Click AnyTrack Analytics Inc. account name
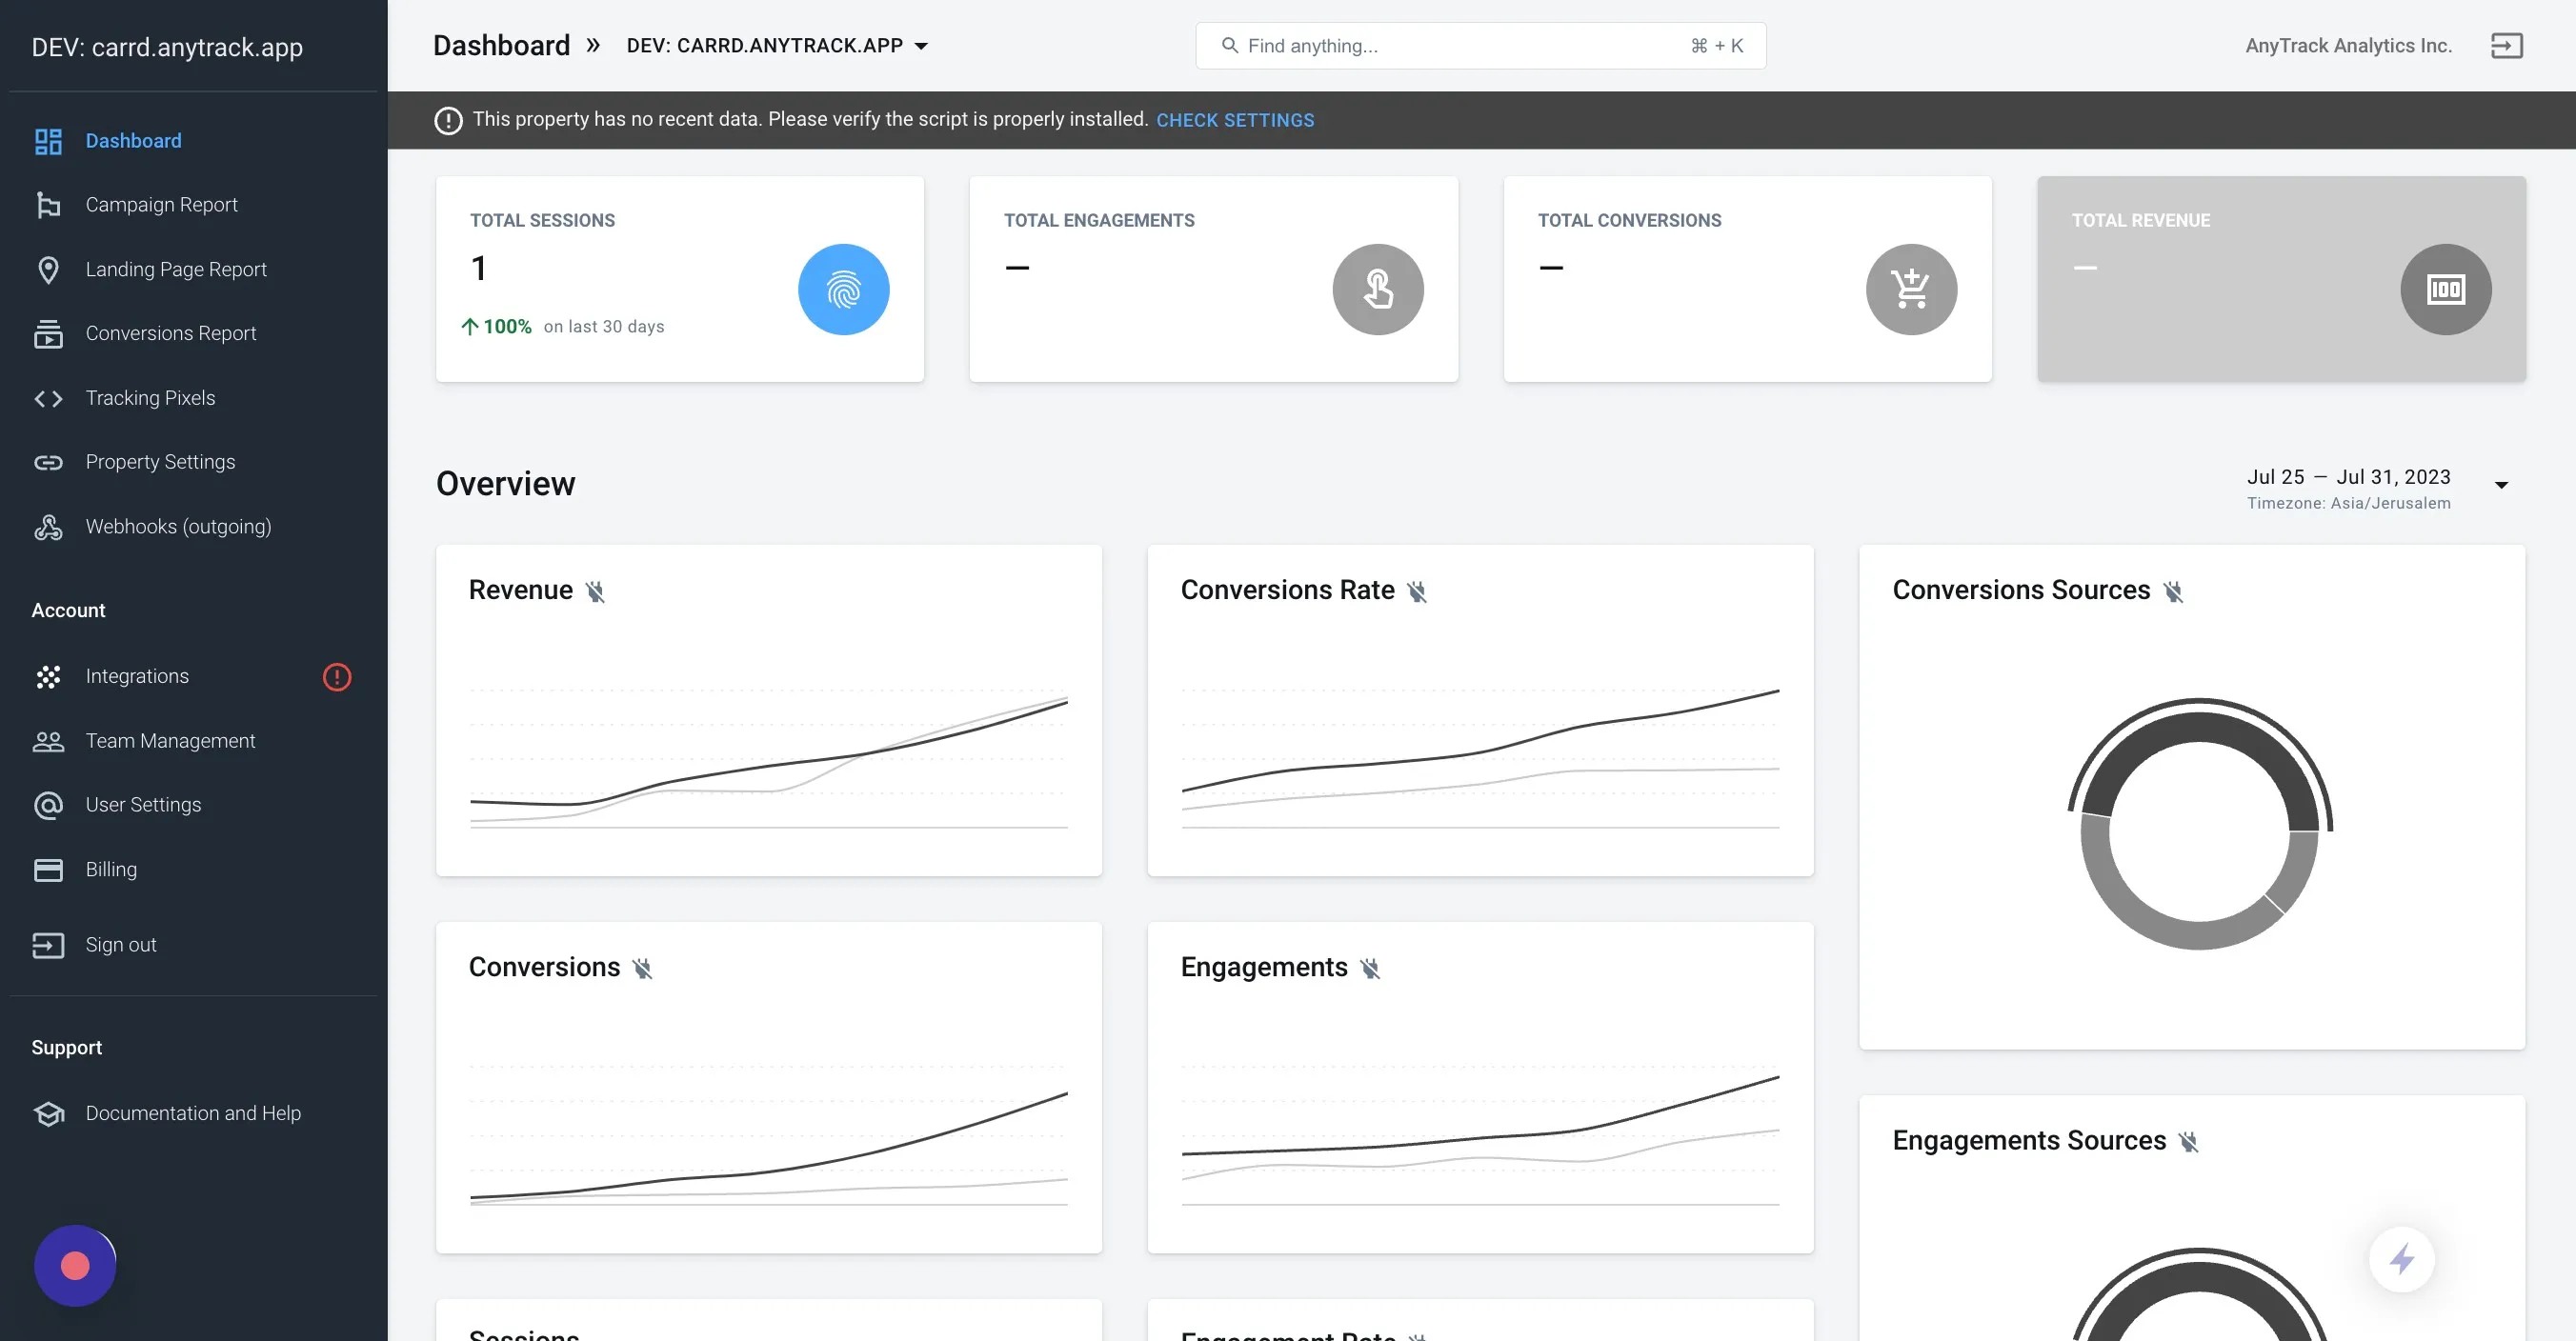The image size is (2576, 1341). (2348, 46)
